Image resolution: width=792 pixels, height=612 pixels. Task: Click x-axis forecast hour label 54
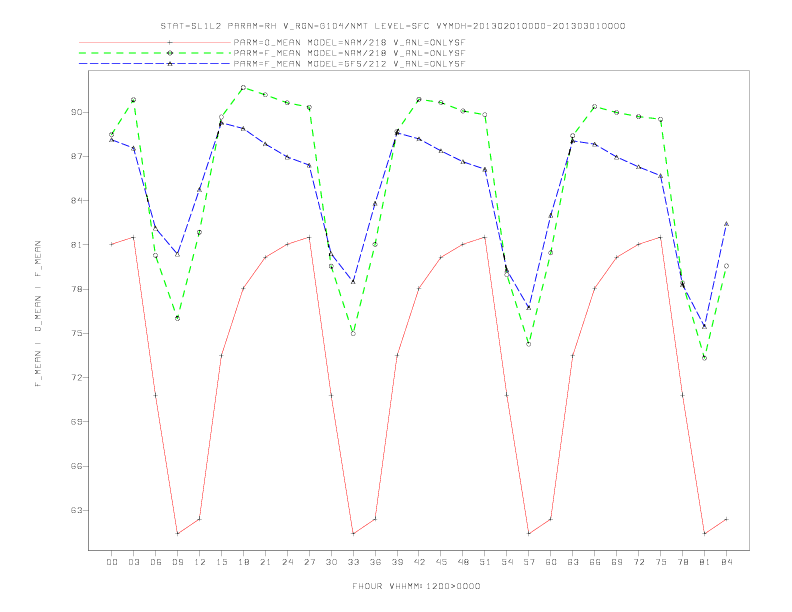coord(507,562)
